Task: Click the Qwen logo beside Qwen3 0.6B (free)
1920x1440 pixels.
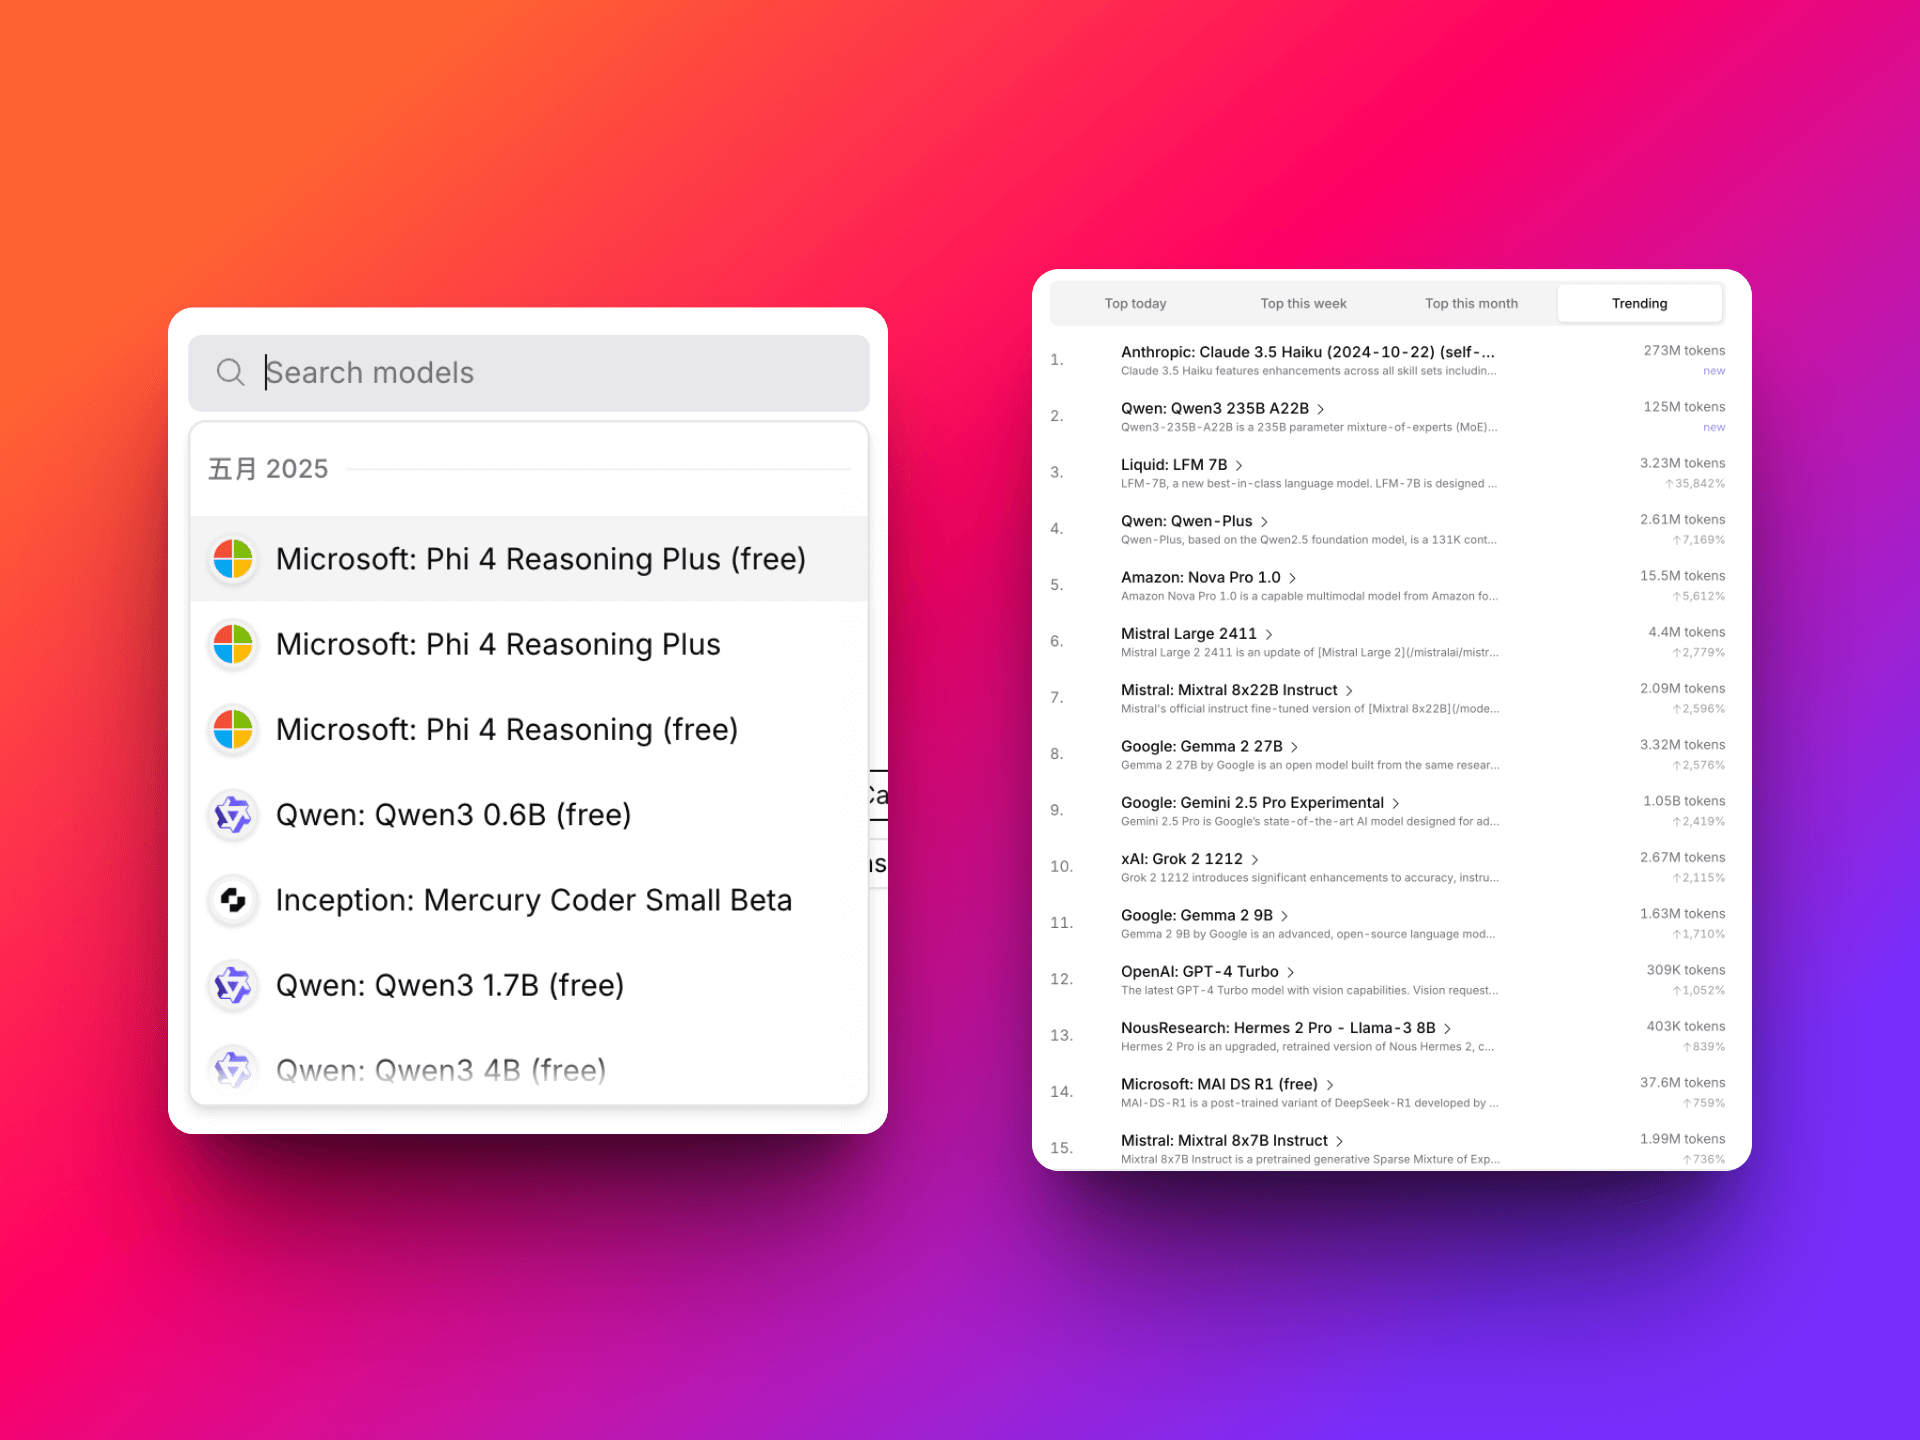Action: click(233, 815)
